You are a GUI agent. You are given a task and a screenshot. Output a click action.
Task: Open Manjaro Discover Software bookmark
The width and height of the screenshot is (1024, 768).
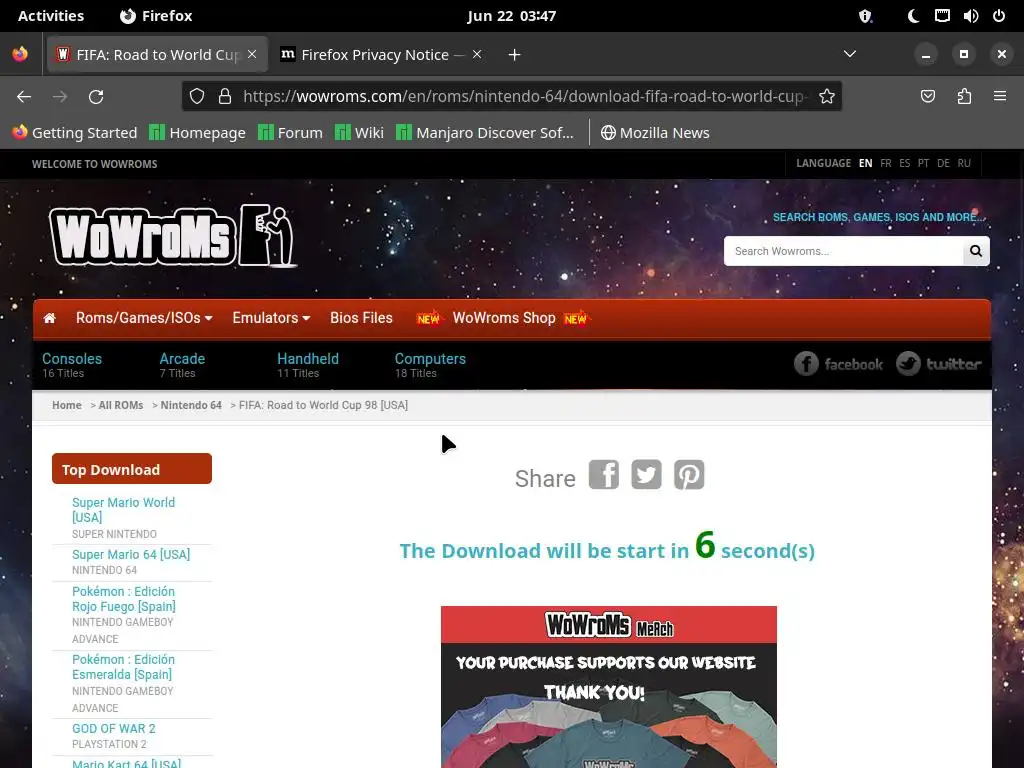[485, 133]
